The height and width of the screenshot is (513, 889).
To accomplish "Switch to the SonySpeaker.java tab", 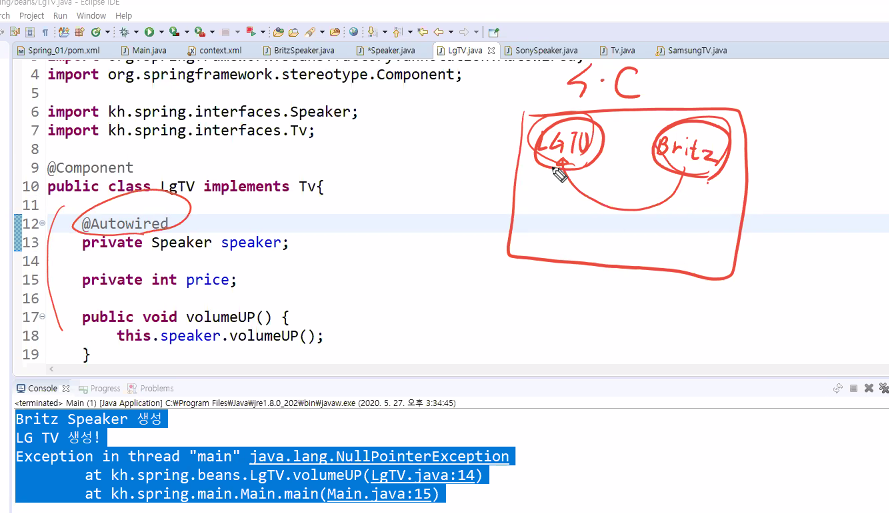I will click(x=541, y=50).
